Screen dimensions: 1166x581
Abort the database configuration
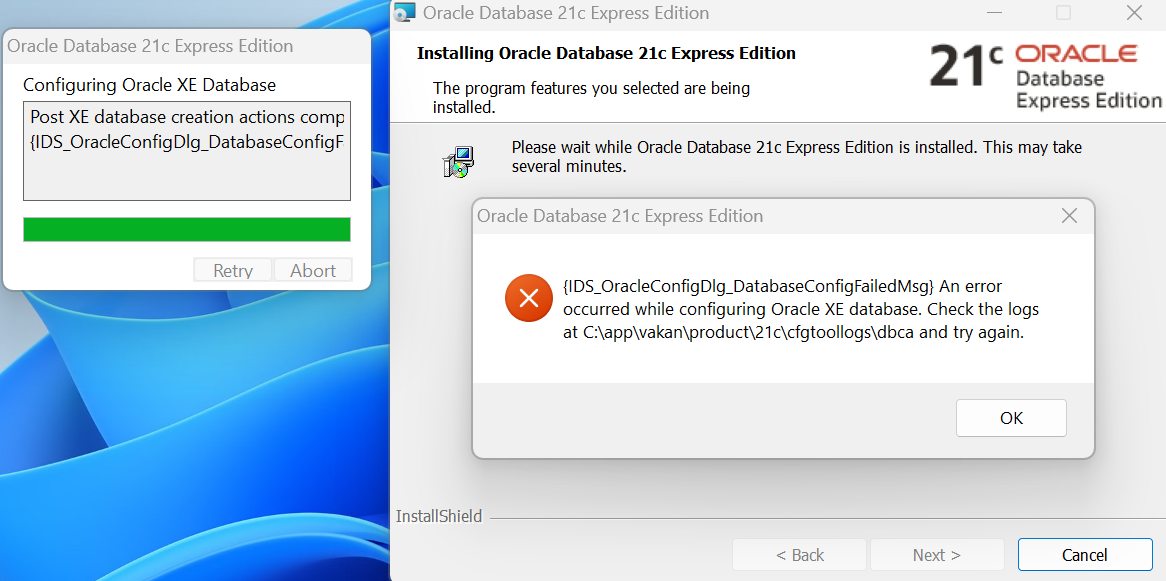click(x=313, y=270)
